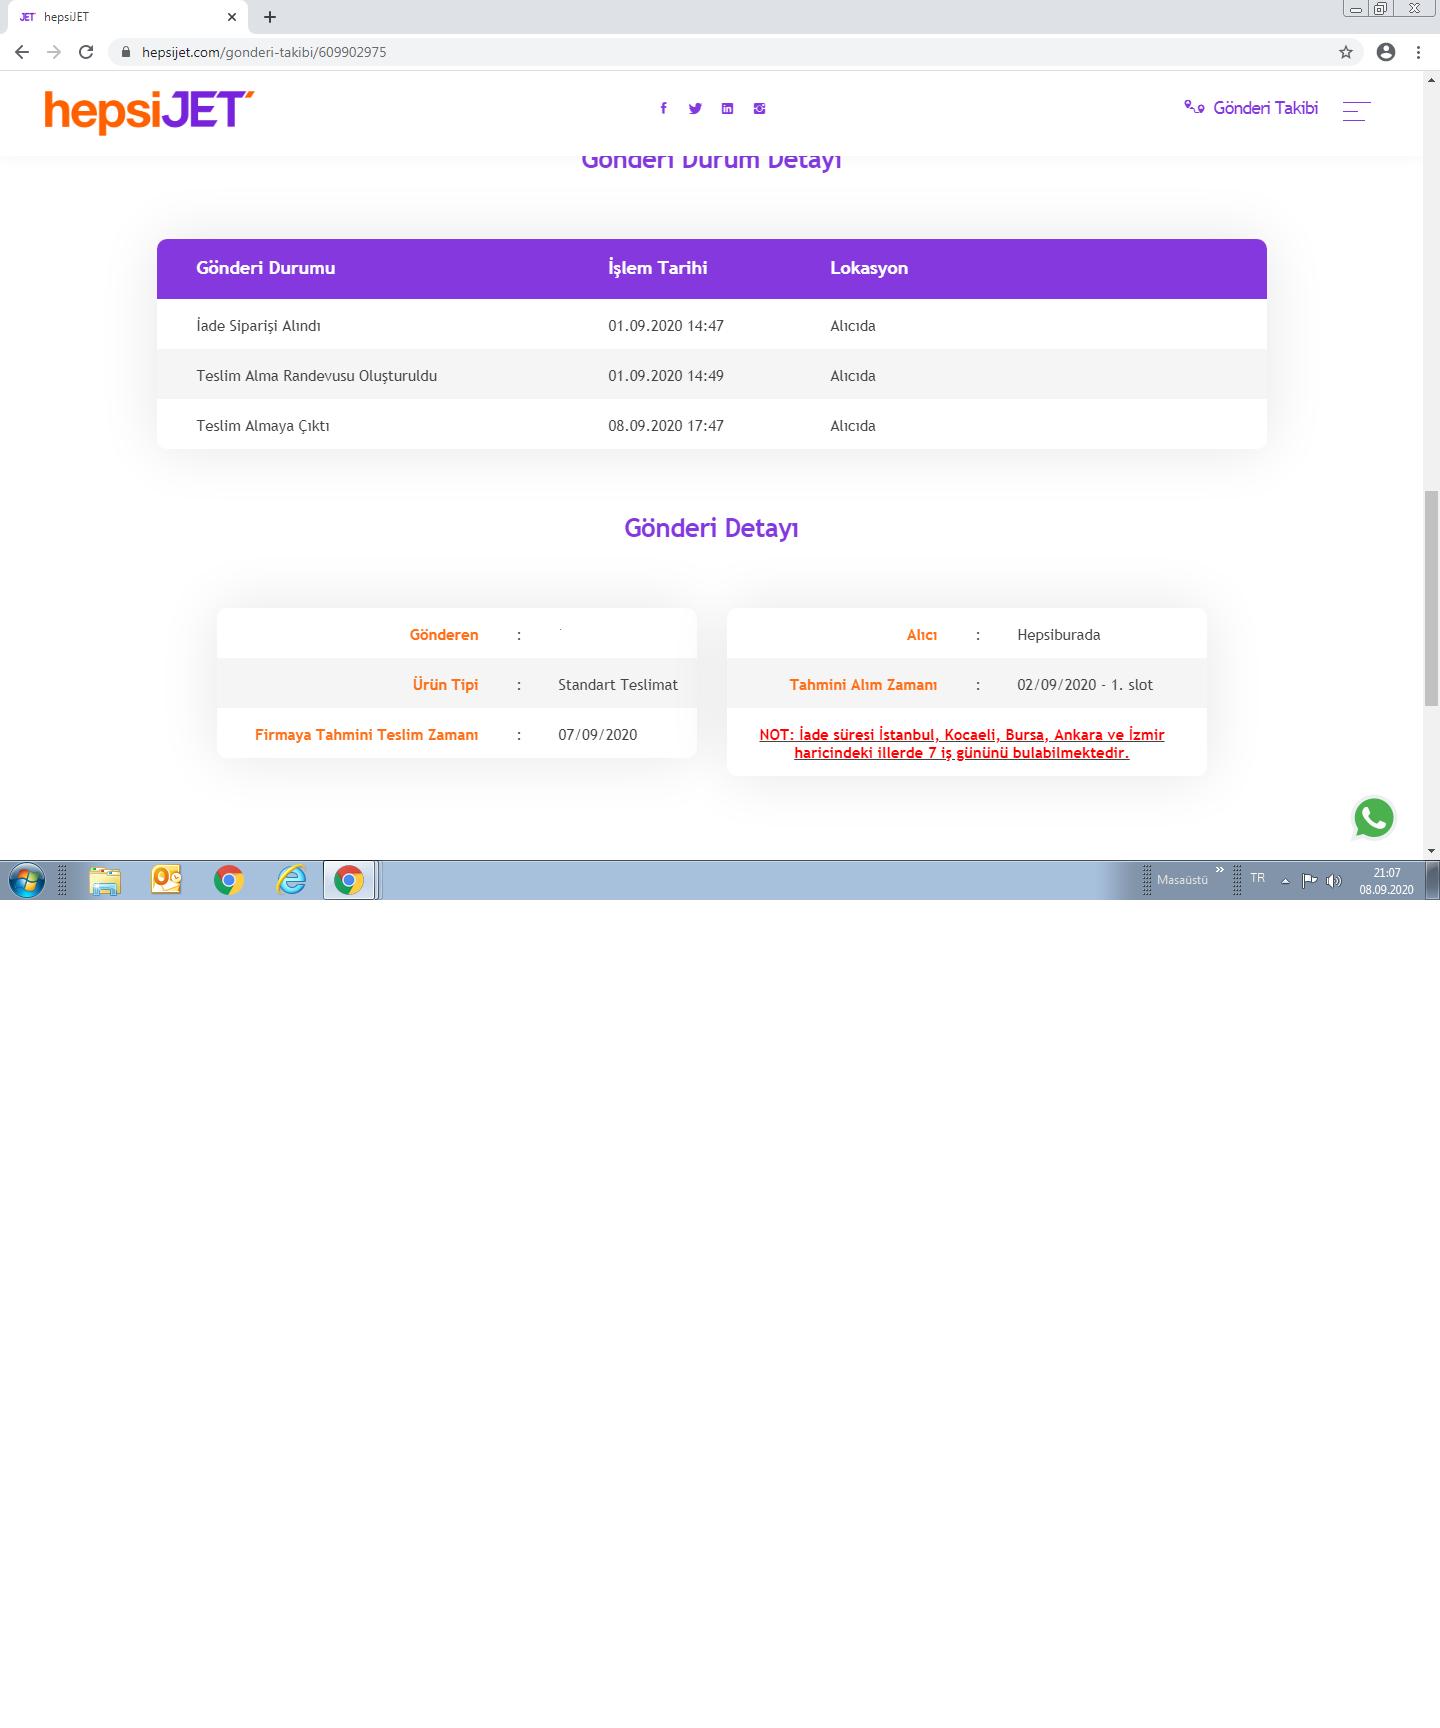The width and height of the screenshot is (1440, 1728).
Task: Click Gönderi Durumu column header
Action: [266, 268]
